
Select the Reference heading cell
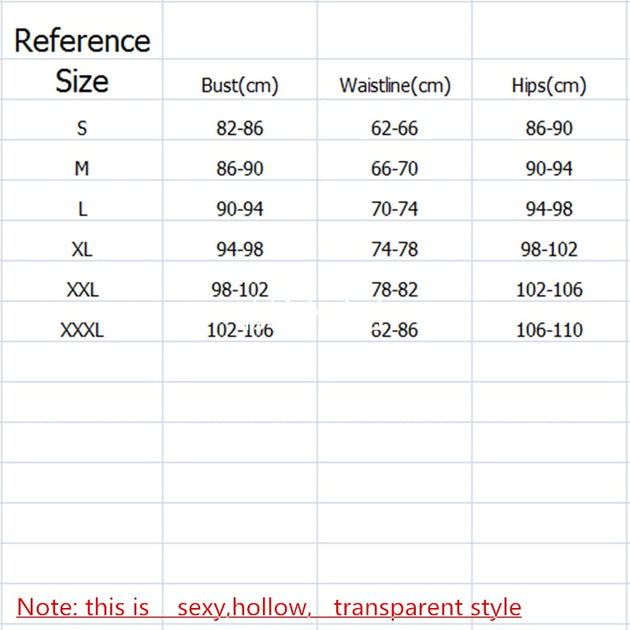click(x=82, y=40)
